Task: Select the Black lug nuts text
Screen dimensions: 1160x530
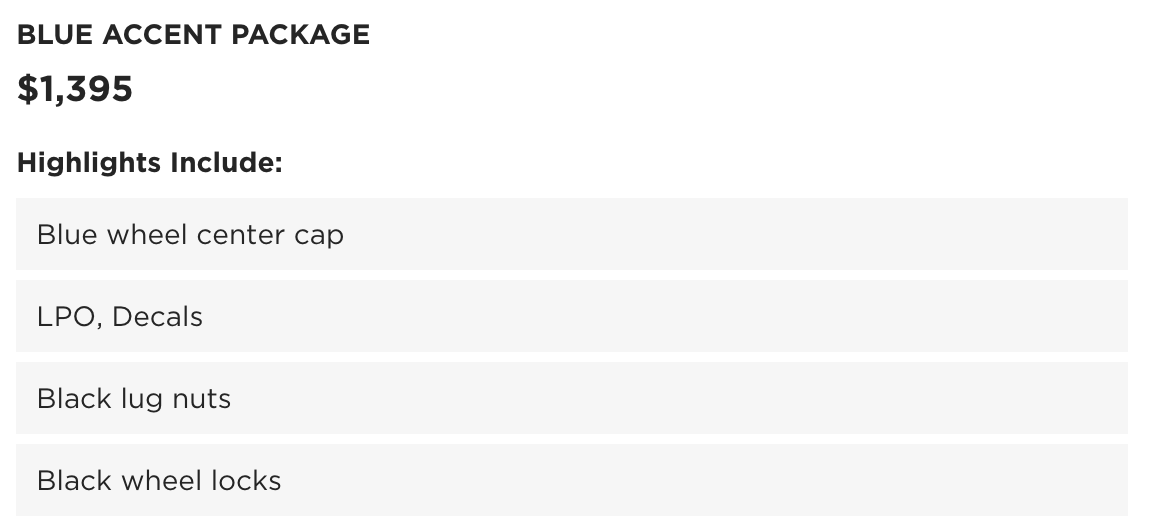Action: pos(134,399)
